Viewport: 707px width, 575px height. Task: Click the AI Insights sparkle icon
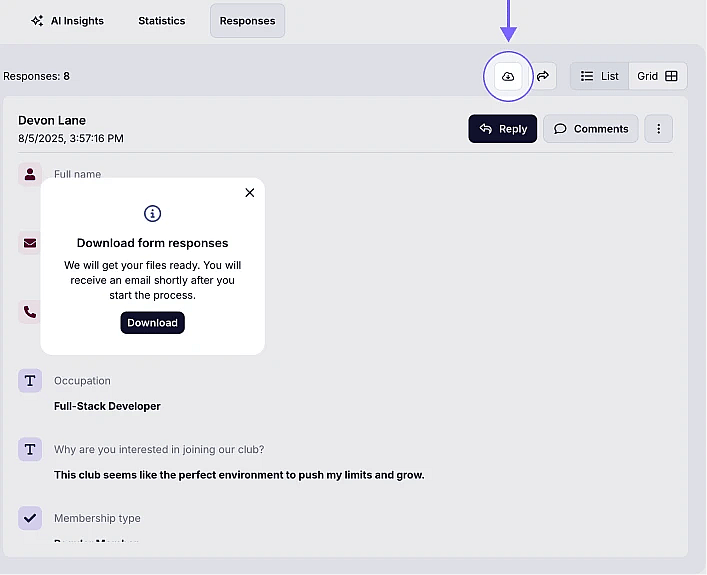tap(37, 21)
